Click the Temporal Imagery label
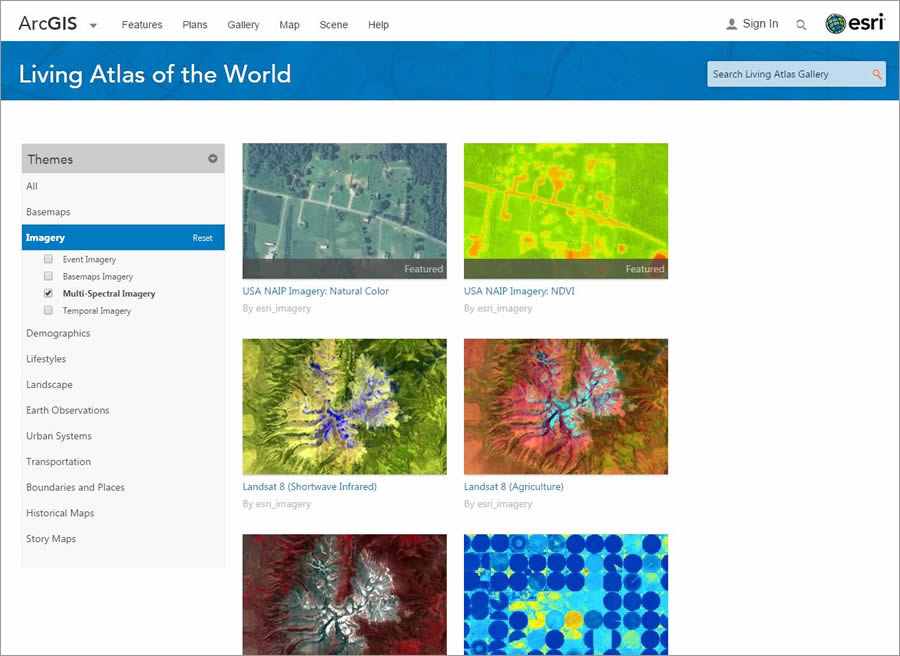The width and height of the screenshot is (900, 656). pos(97,310)
